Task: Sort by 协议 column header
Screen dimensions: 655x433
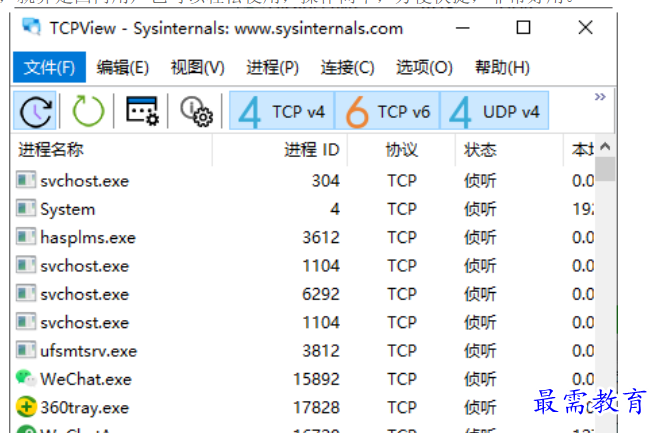Action: (401, 149)
